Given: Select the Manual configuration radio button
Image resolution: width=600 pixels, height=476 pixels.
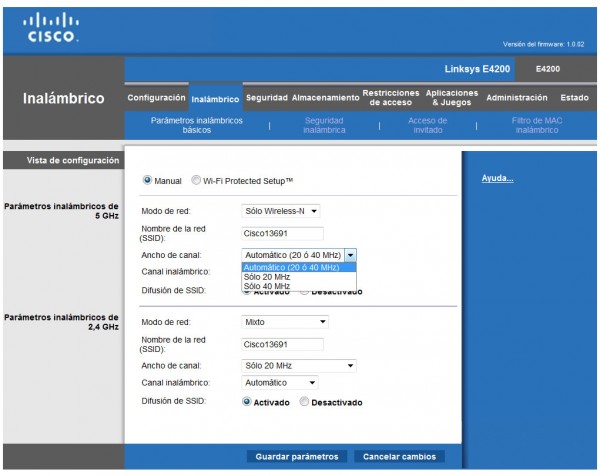Looking at the screenshot, I should point(147,180).
